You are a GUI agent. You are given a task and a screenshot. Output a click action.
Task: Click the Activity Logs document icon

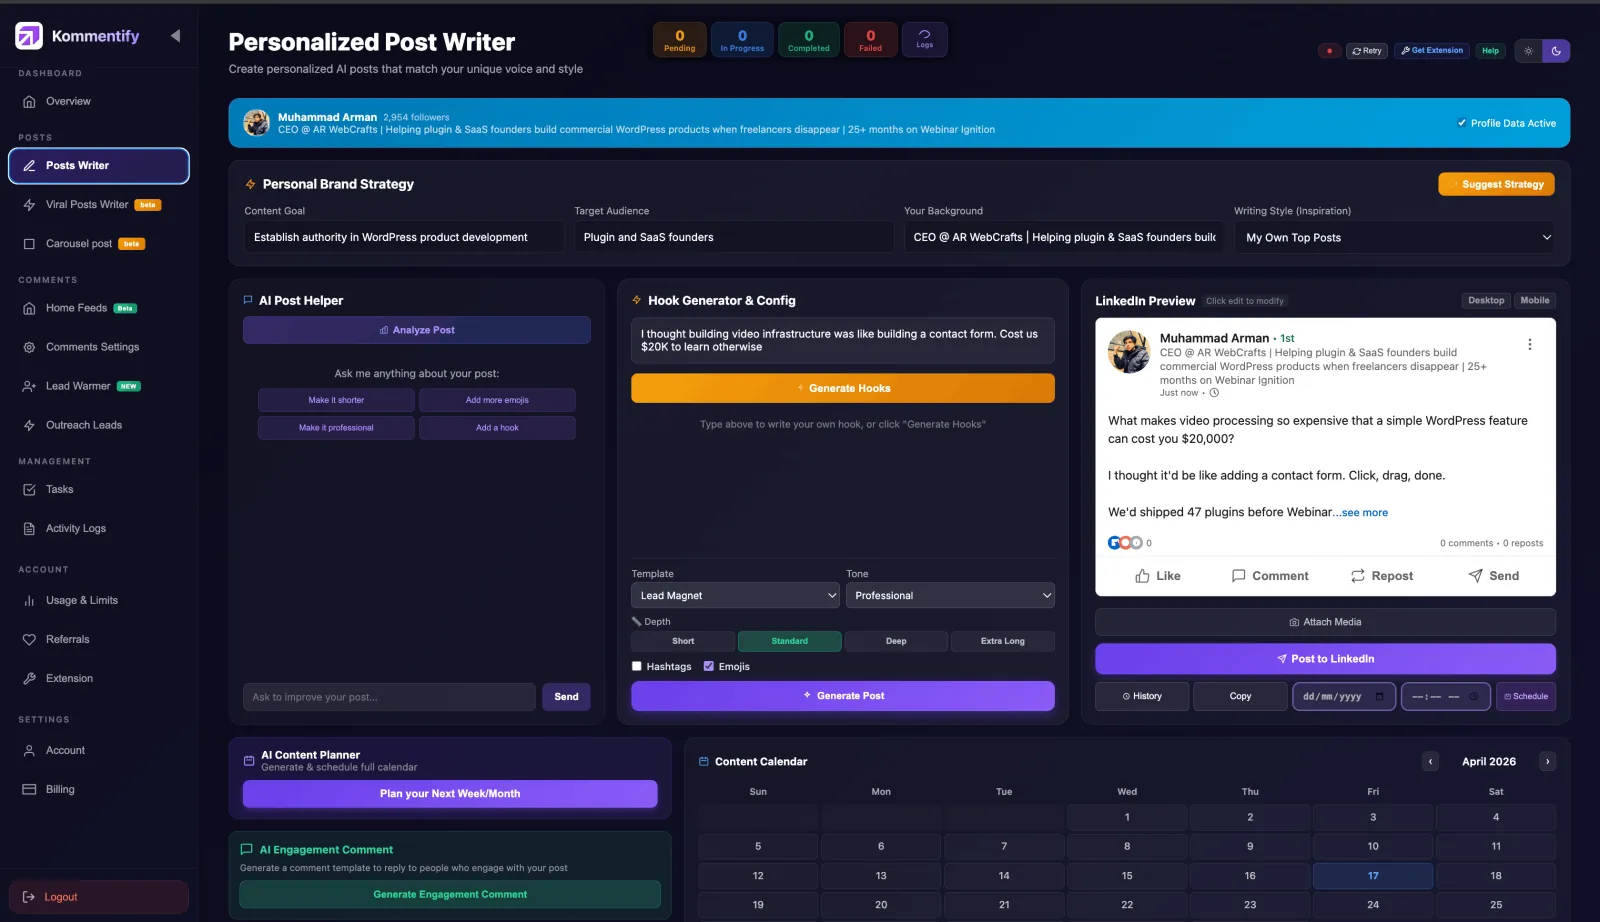point(29,529)
